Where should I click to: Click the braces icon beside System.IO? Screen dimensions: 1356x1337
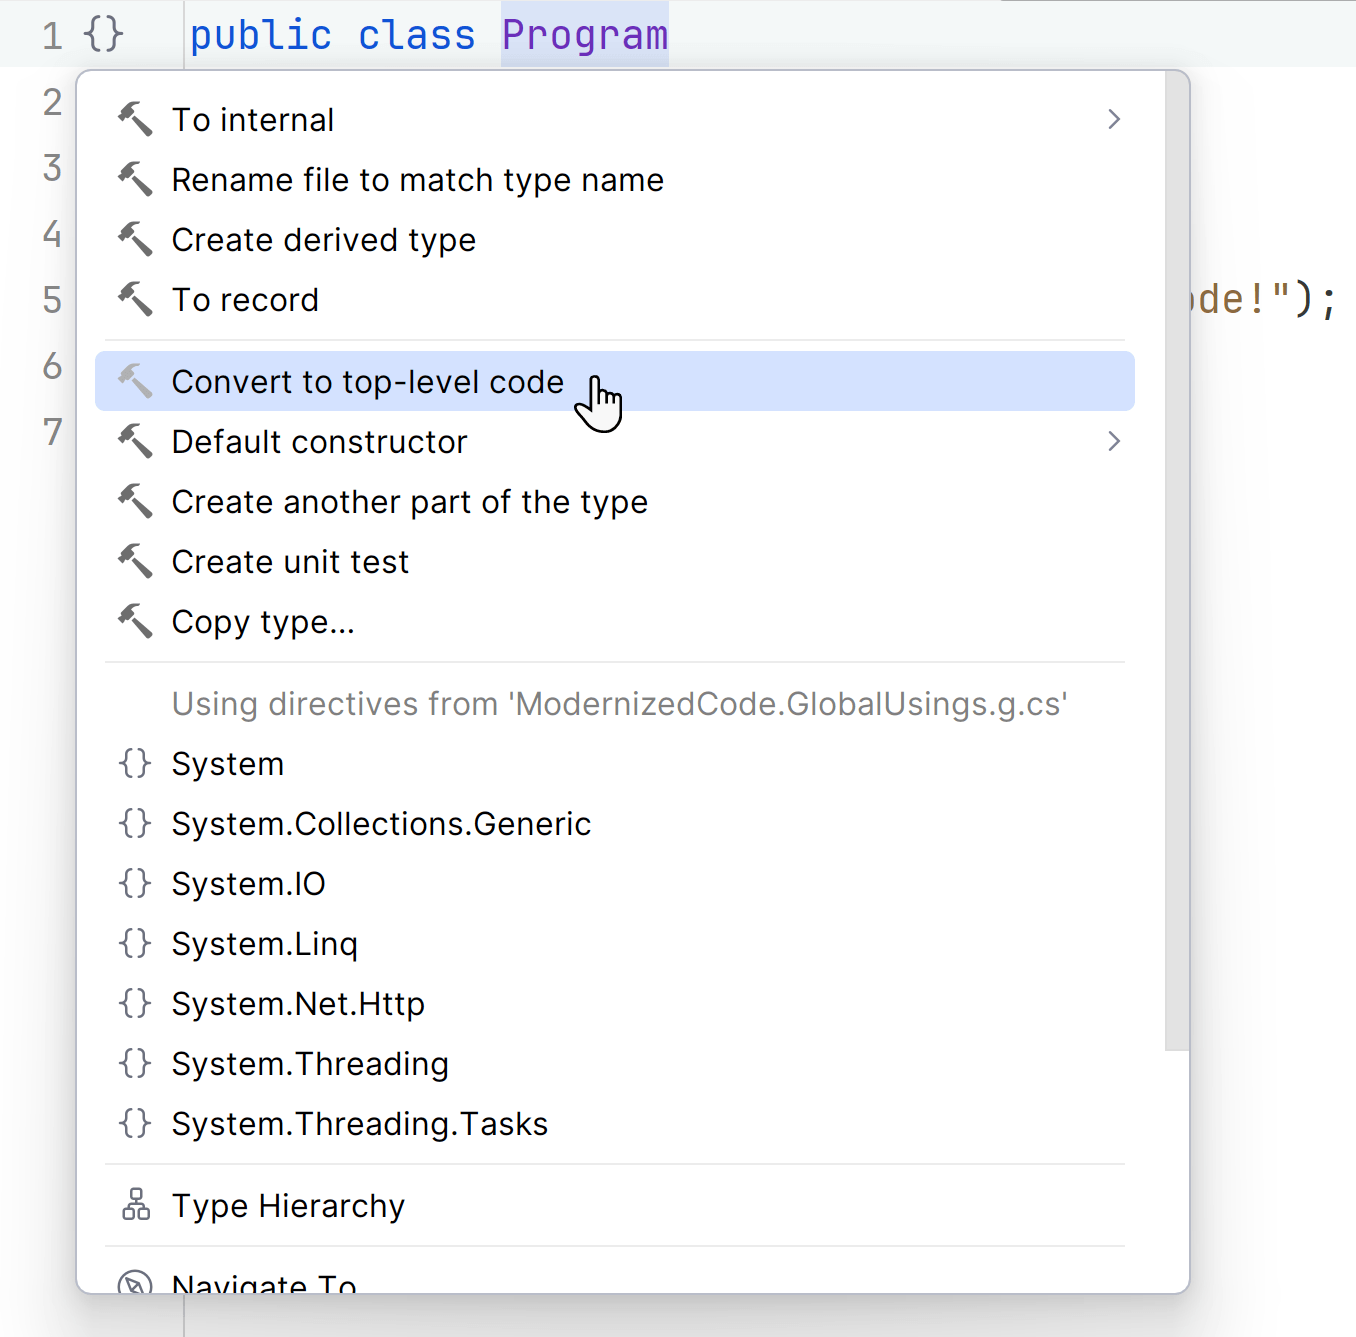[x=135, y=883]
